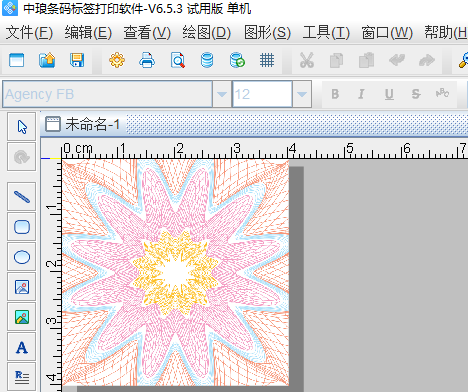Open print preview magnifier page icon
Image resolution: width=468 pixels, height=392 pixels.
point(177,60)
